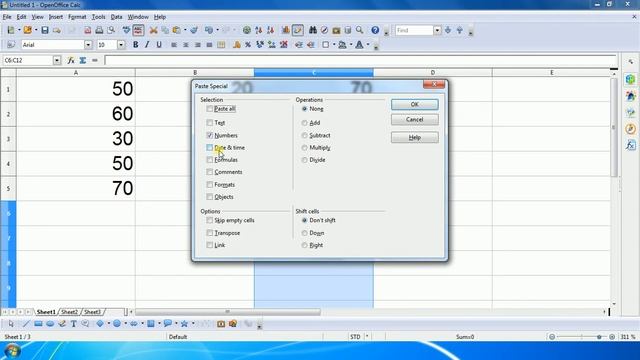This screenshot has height=360, width=640.
Task: Select the Line drawing tool
Action: 26,324
